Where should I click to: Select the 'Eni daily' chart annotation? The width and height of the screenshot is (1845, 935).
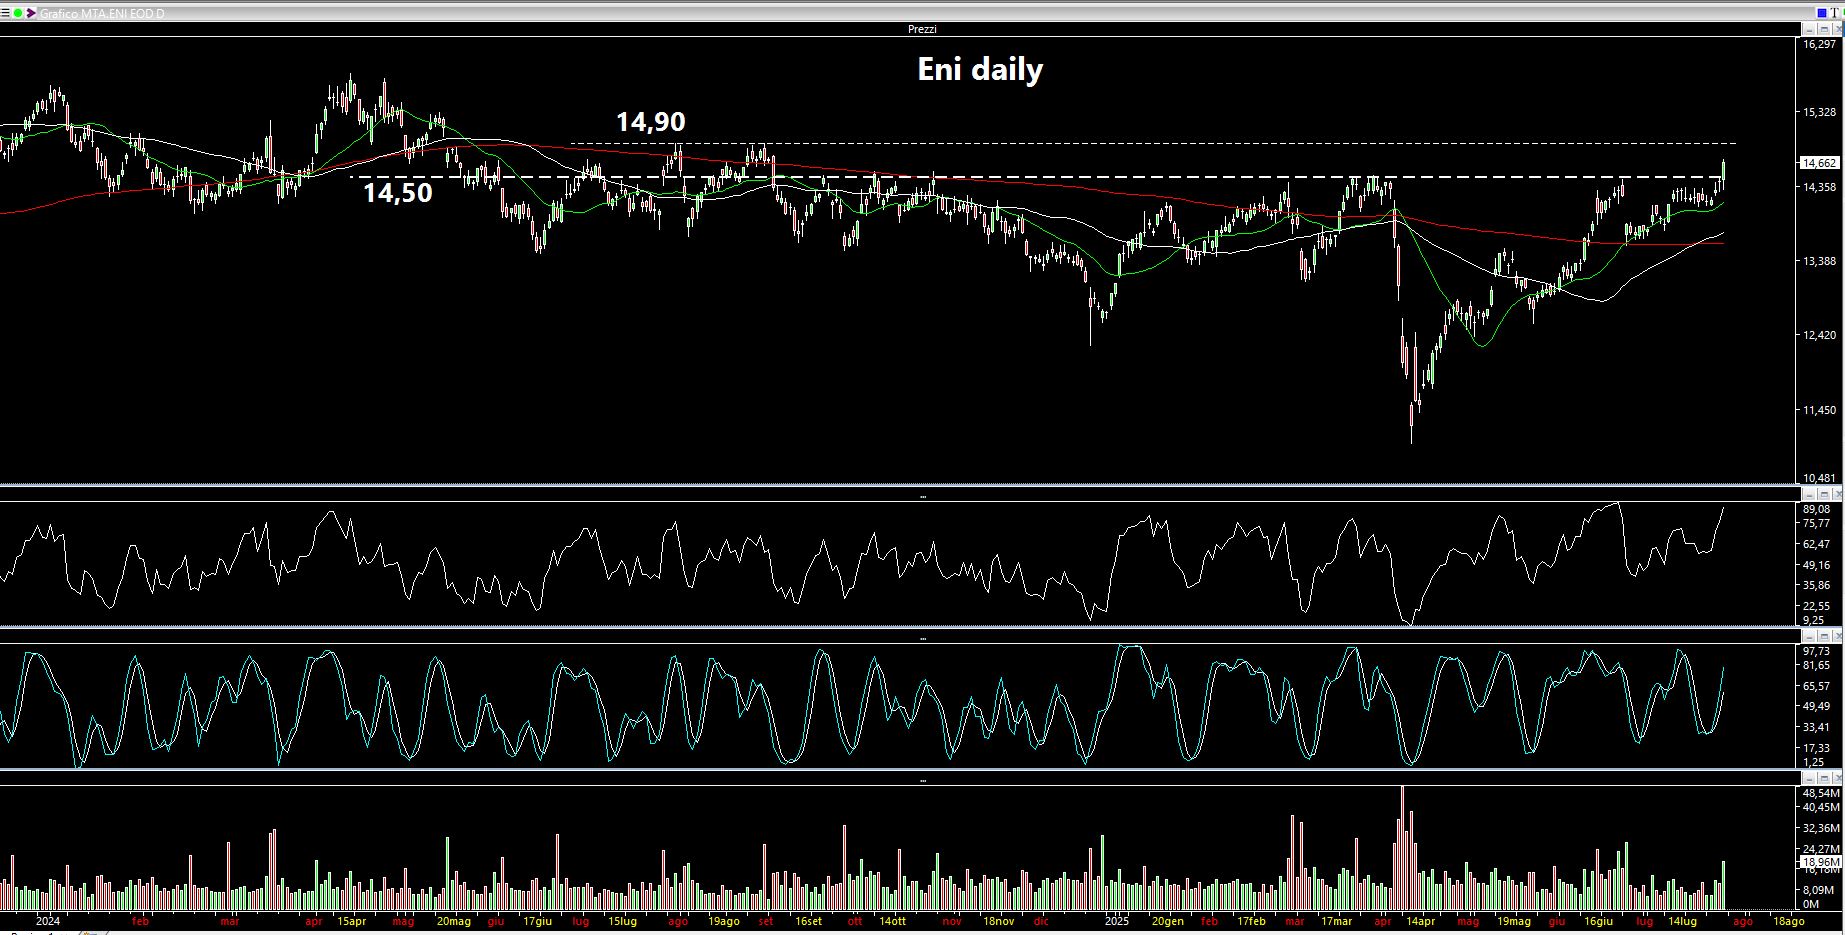click(980, 69)
